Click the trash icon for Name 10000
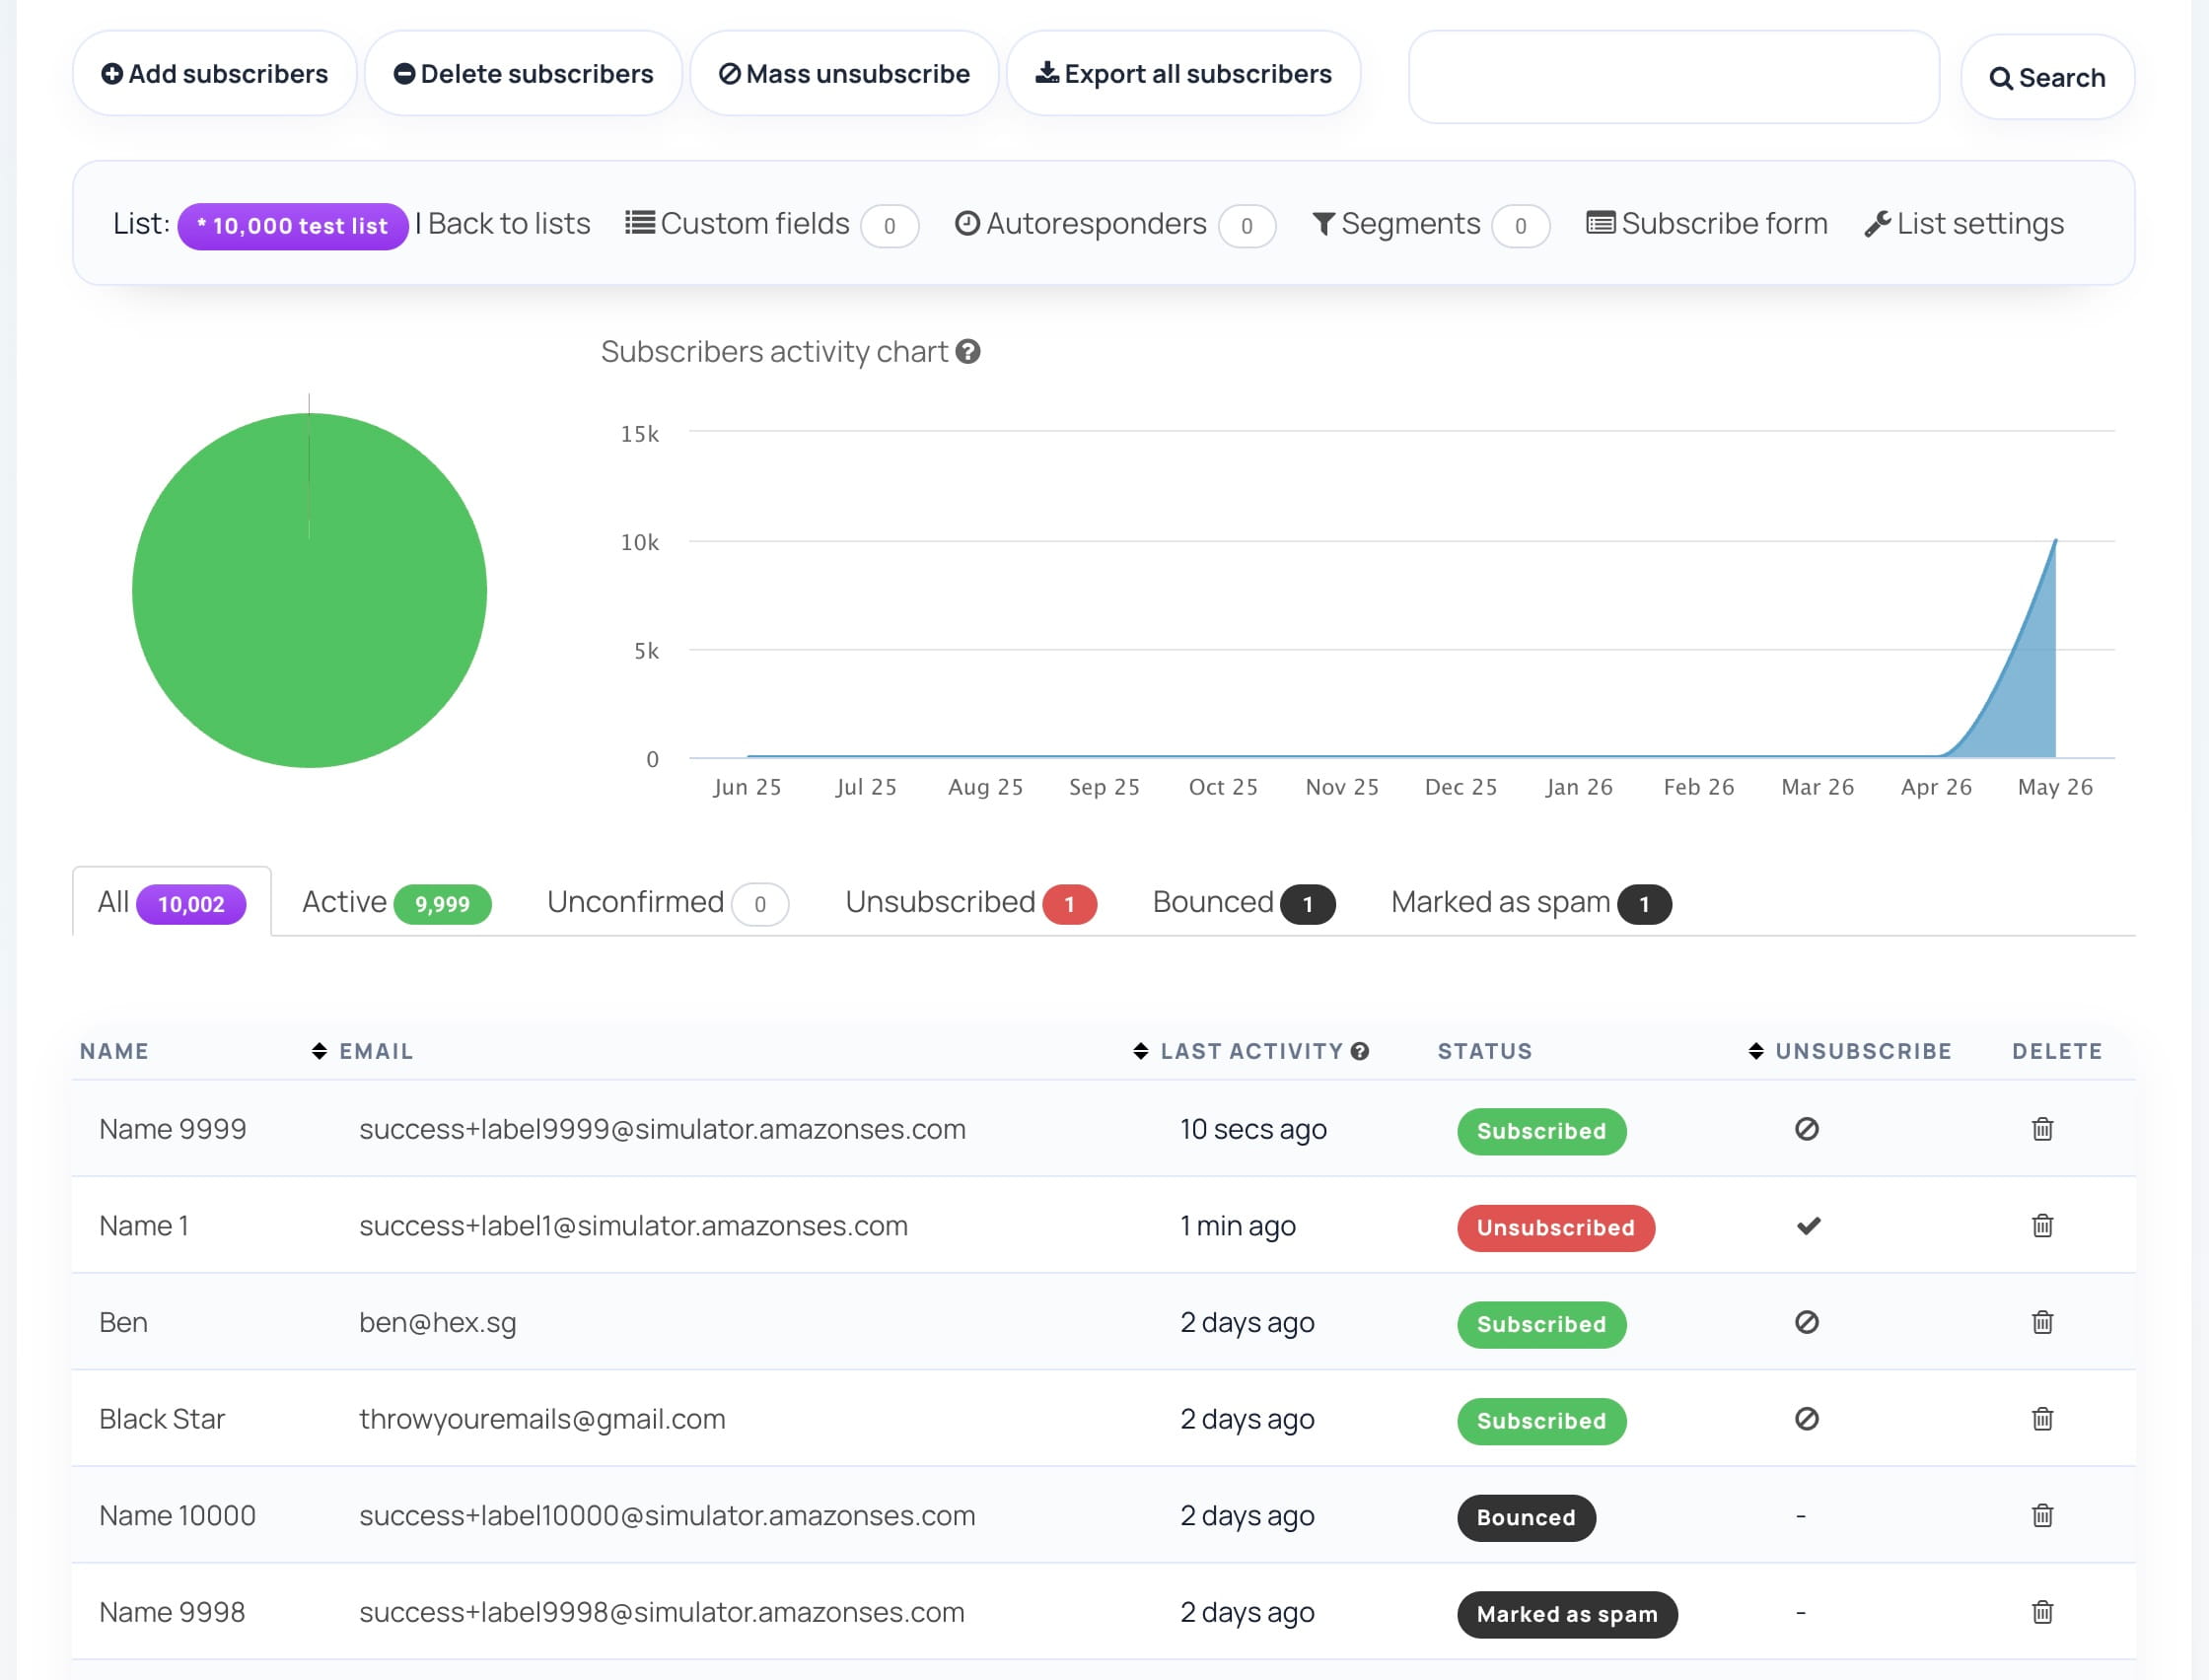 click(x=2042, y=1516)
